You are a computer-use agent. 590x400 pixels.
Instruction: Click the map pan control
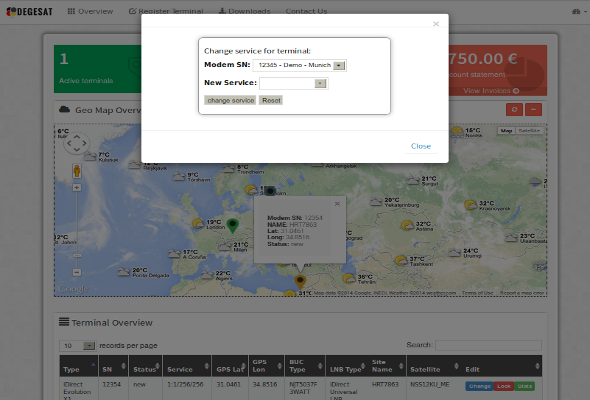(x=76, y=143)
